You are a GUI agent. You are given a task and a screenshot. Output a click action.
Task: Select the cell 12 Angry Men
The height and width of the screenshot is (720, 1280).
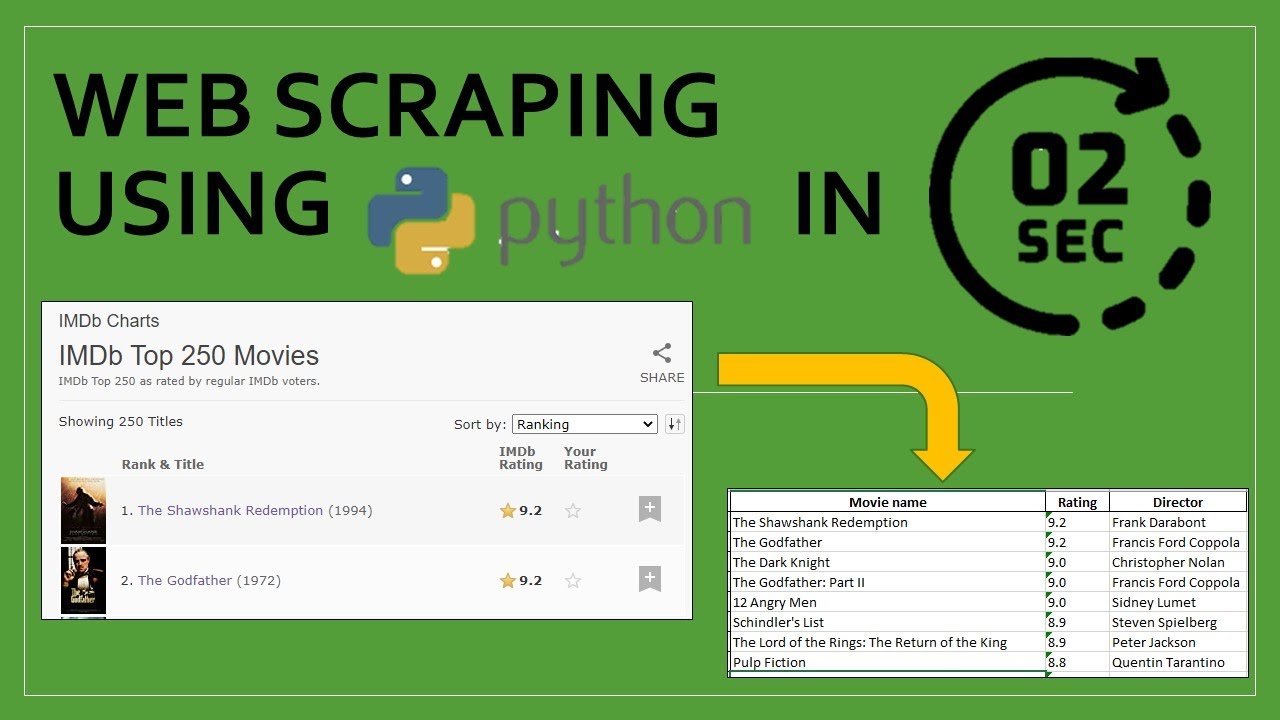pyautogui.click(x=888, y=602)
